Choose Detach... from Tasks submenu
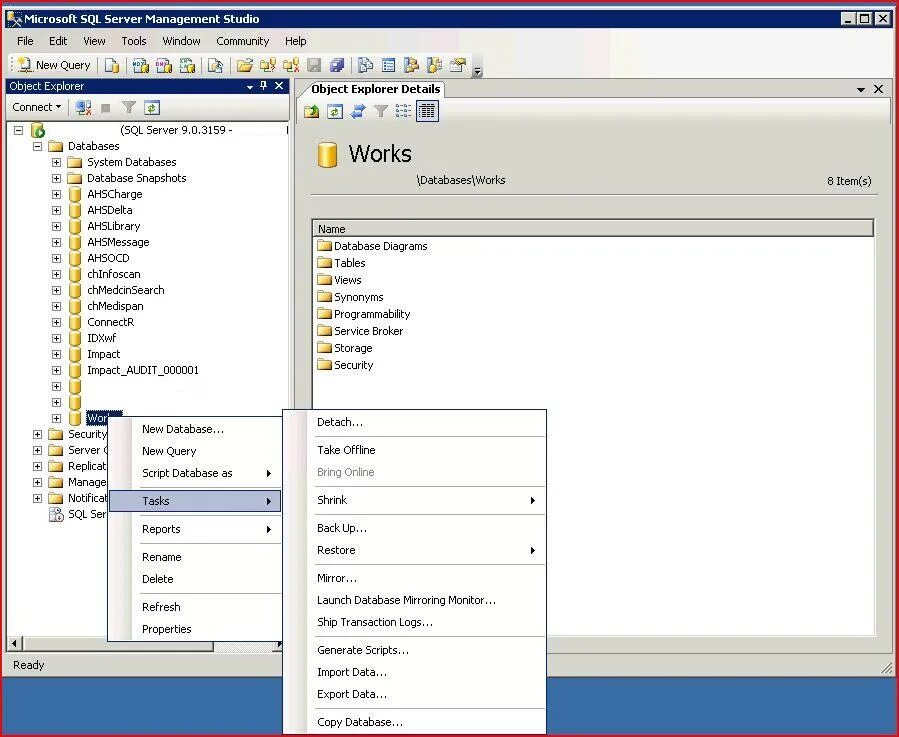The width and height of the screenshot is (899, 737). 416,422
